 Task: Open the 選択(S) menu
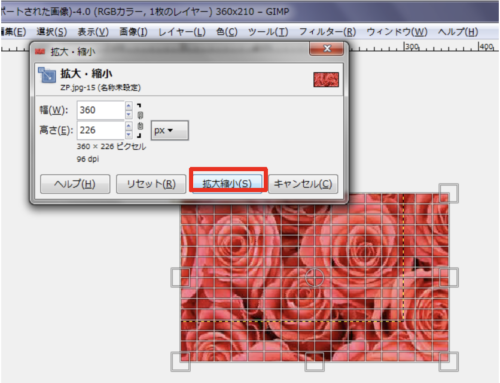pyautogui.click(x=52, y=32)
